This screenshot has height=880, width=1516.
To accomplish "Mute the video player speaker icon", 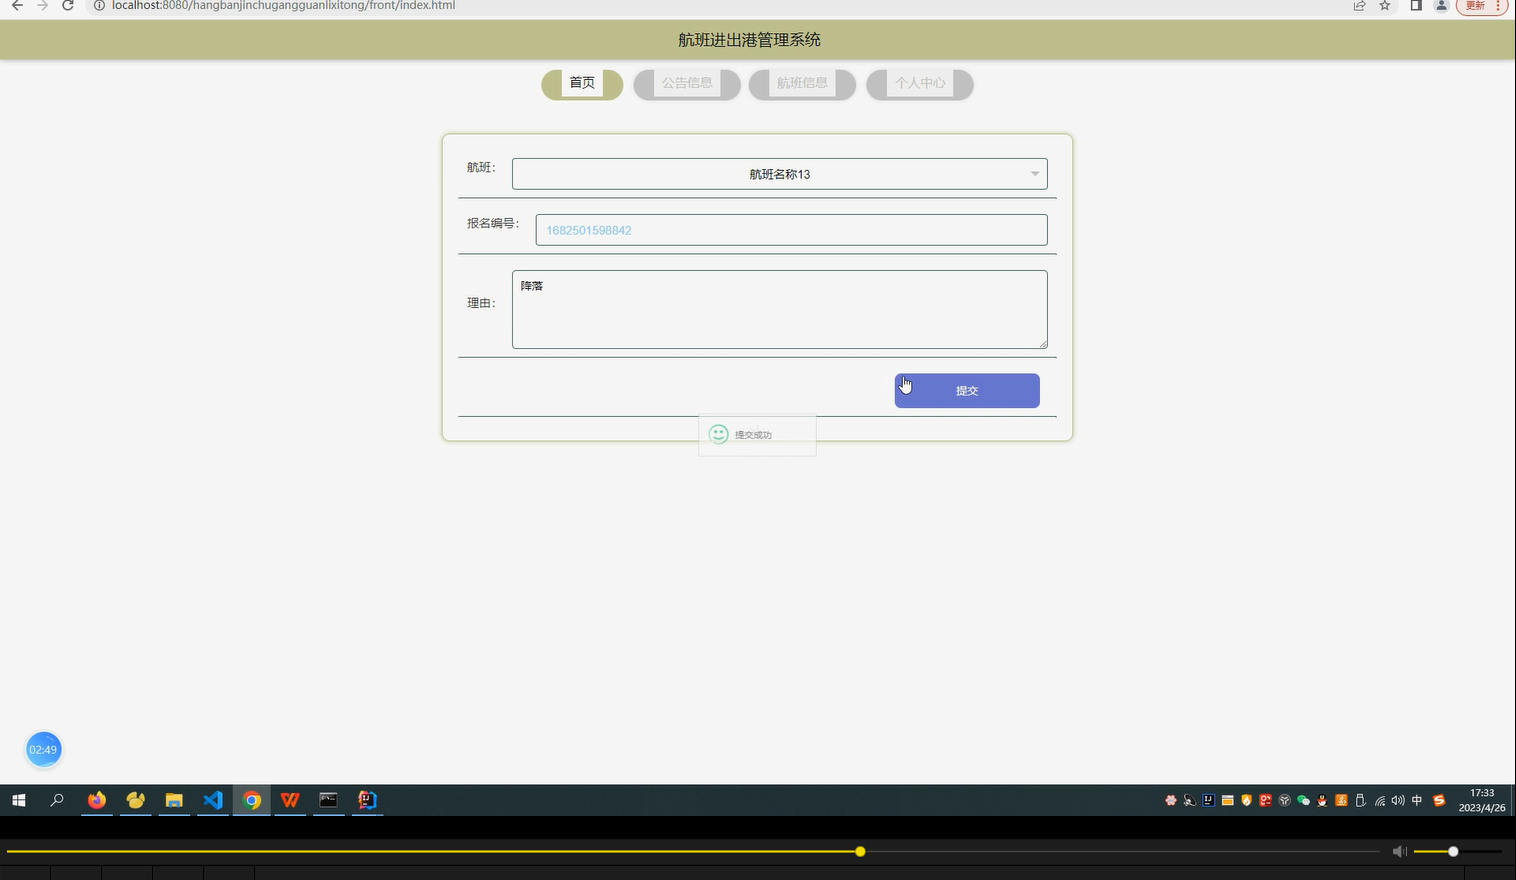I will [x=1399, y=852].
